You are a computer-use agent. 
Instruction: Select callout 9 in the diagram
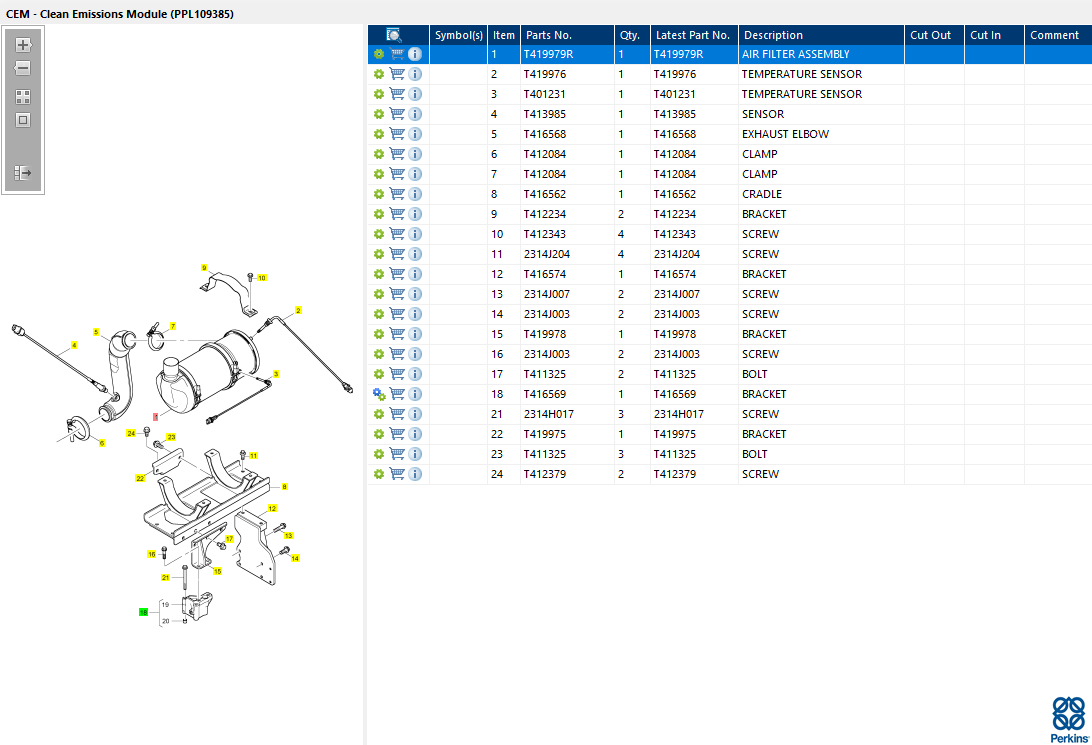(x=204, y=267)
